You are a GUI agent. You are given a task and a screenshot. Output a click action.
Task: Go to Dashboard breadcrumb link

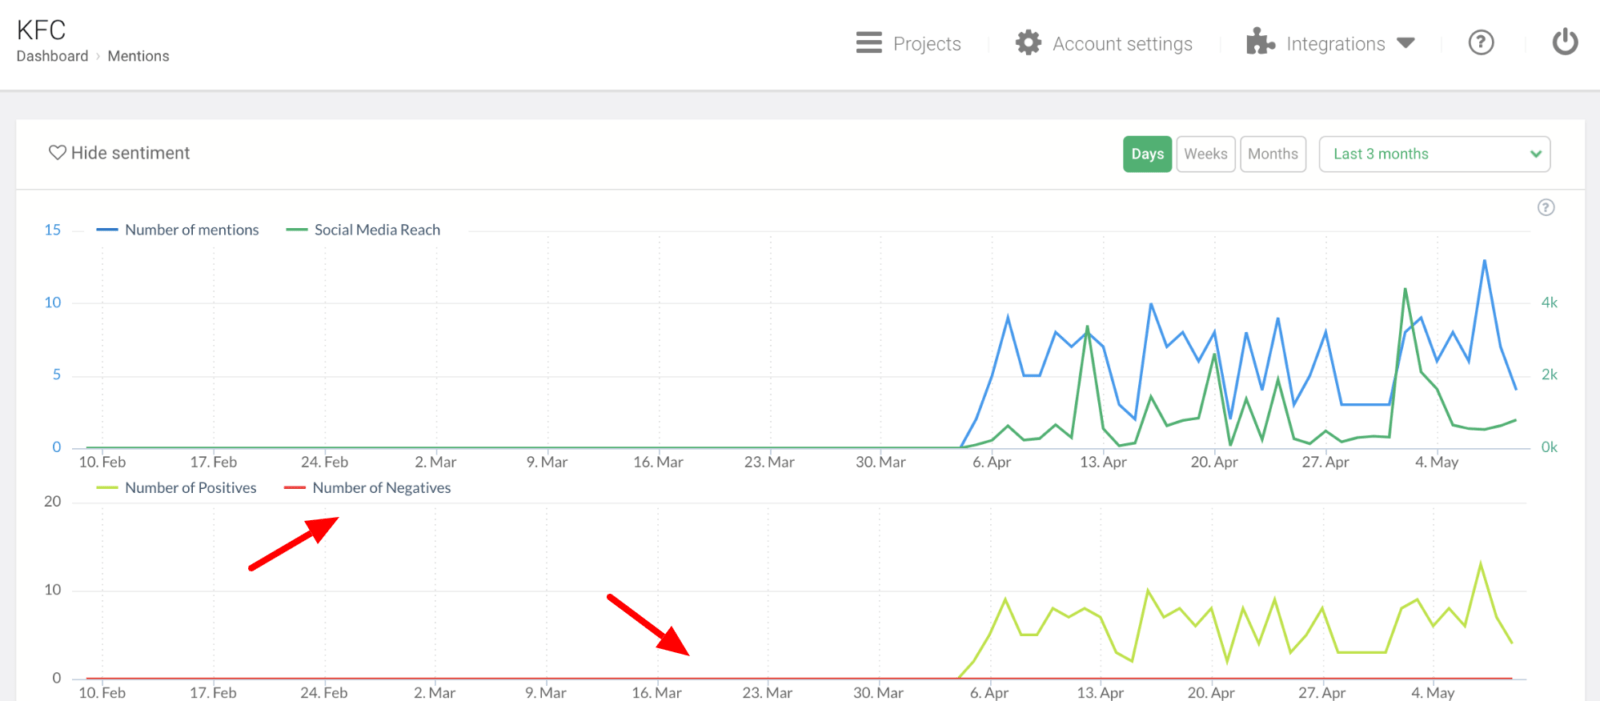pyautogui.click(x=52, y=56)
